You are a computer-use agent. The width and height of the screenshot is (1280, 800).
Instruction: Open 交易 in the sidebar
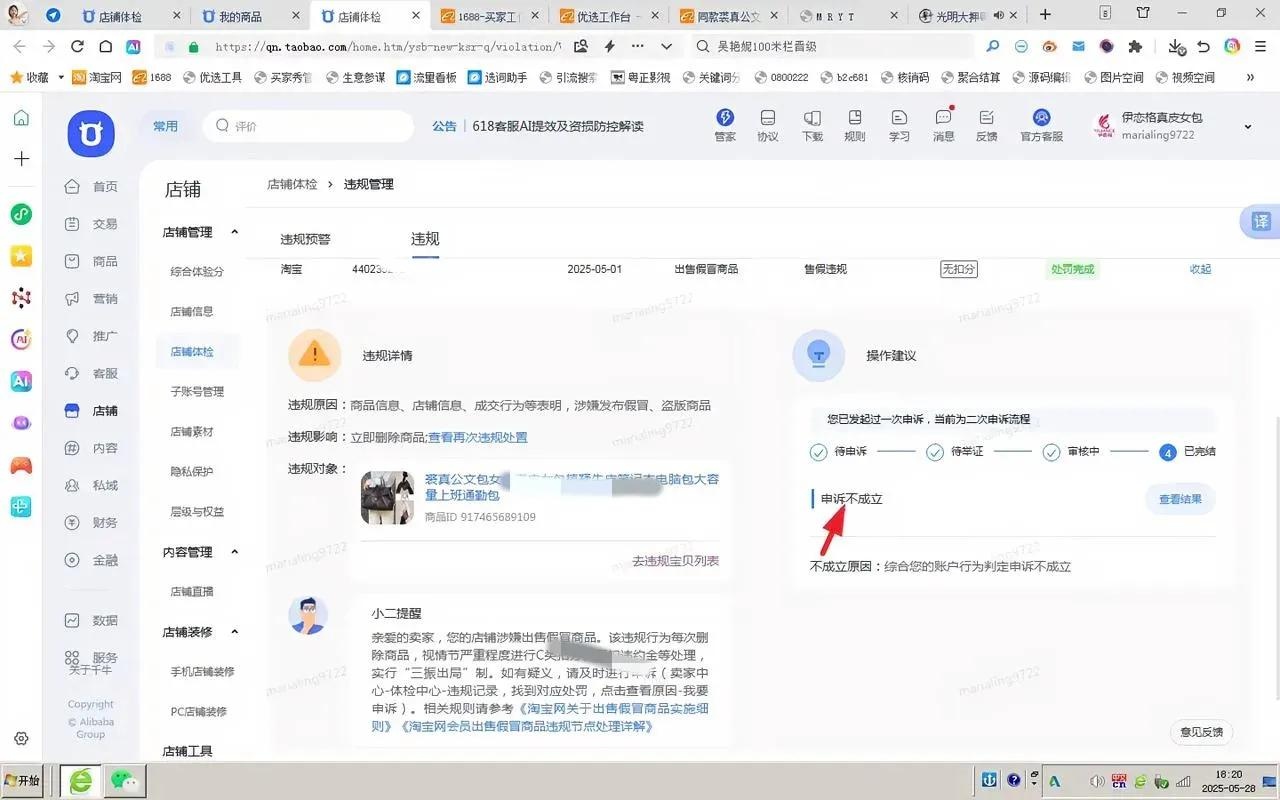(x=91, y=224)
